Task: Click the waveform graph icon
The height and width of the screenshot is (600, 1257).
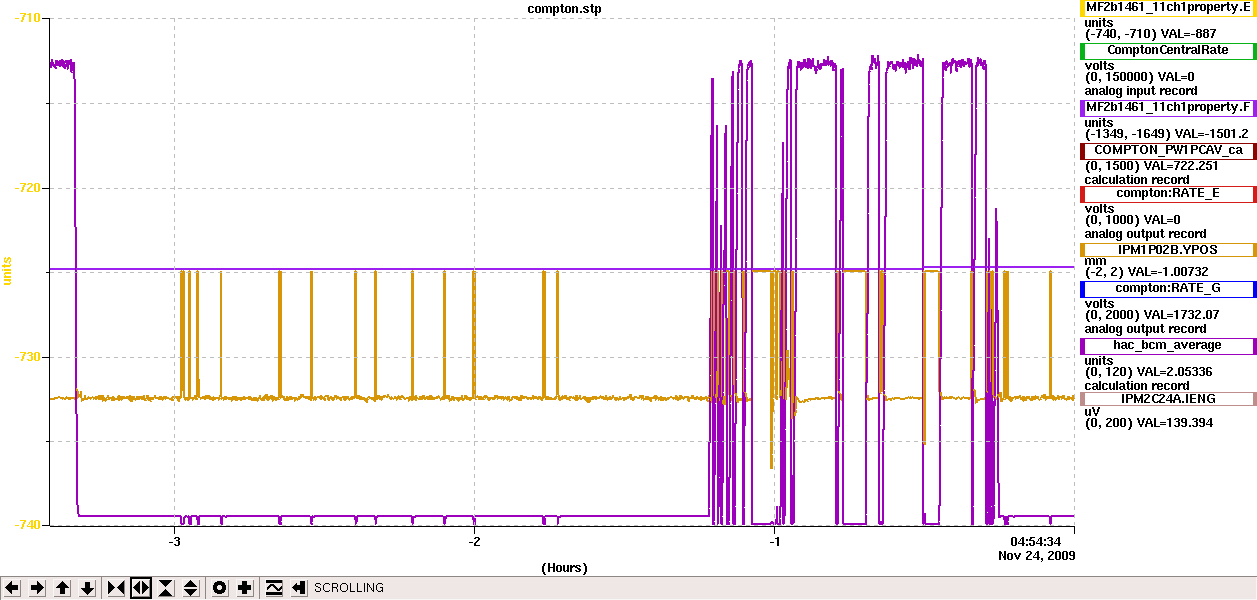Action: click(274, 588)
